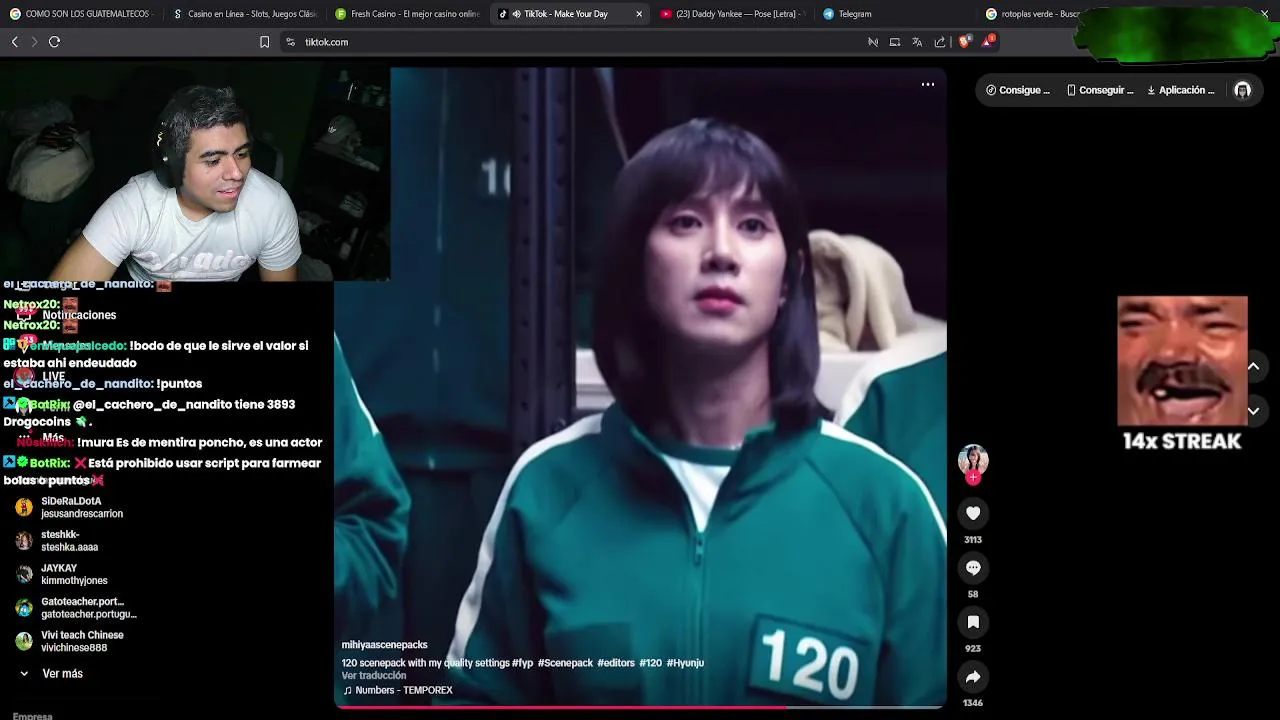Reload the TikTok page

54,42
